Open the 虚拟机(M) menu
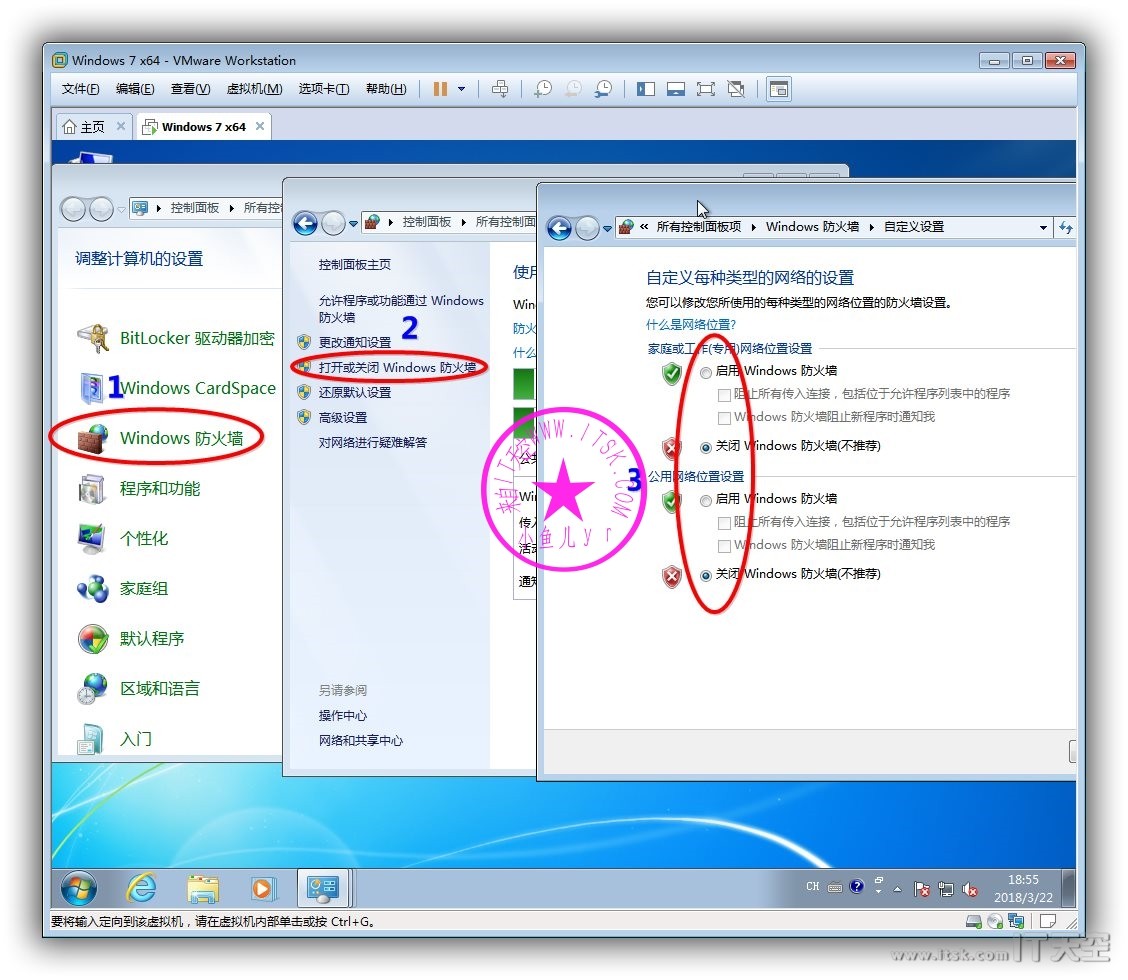1128x980 pixels. [x=254, y=89]
